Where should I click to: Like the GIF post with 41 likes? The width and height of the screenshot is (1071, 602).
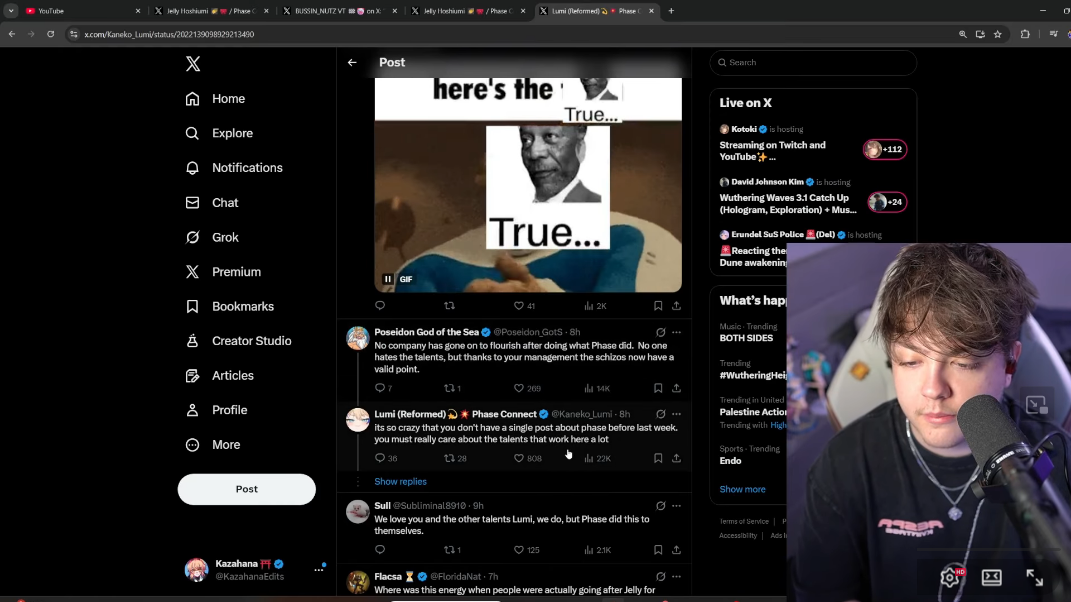click(525, 305)
